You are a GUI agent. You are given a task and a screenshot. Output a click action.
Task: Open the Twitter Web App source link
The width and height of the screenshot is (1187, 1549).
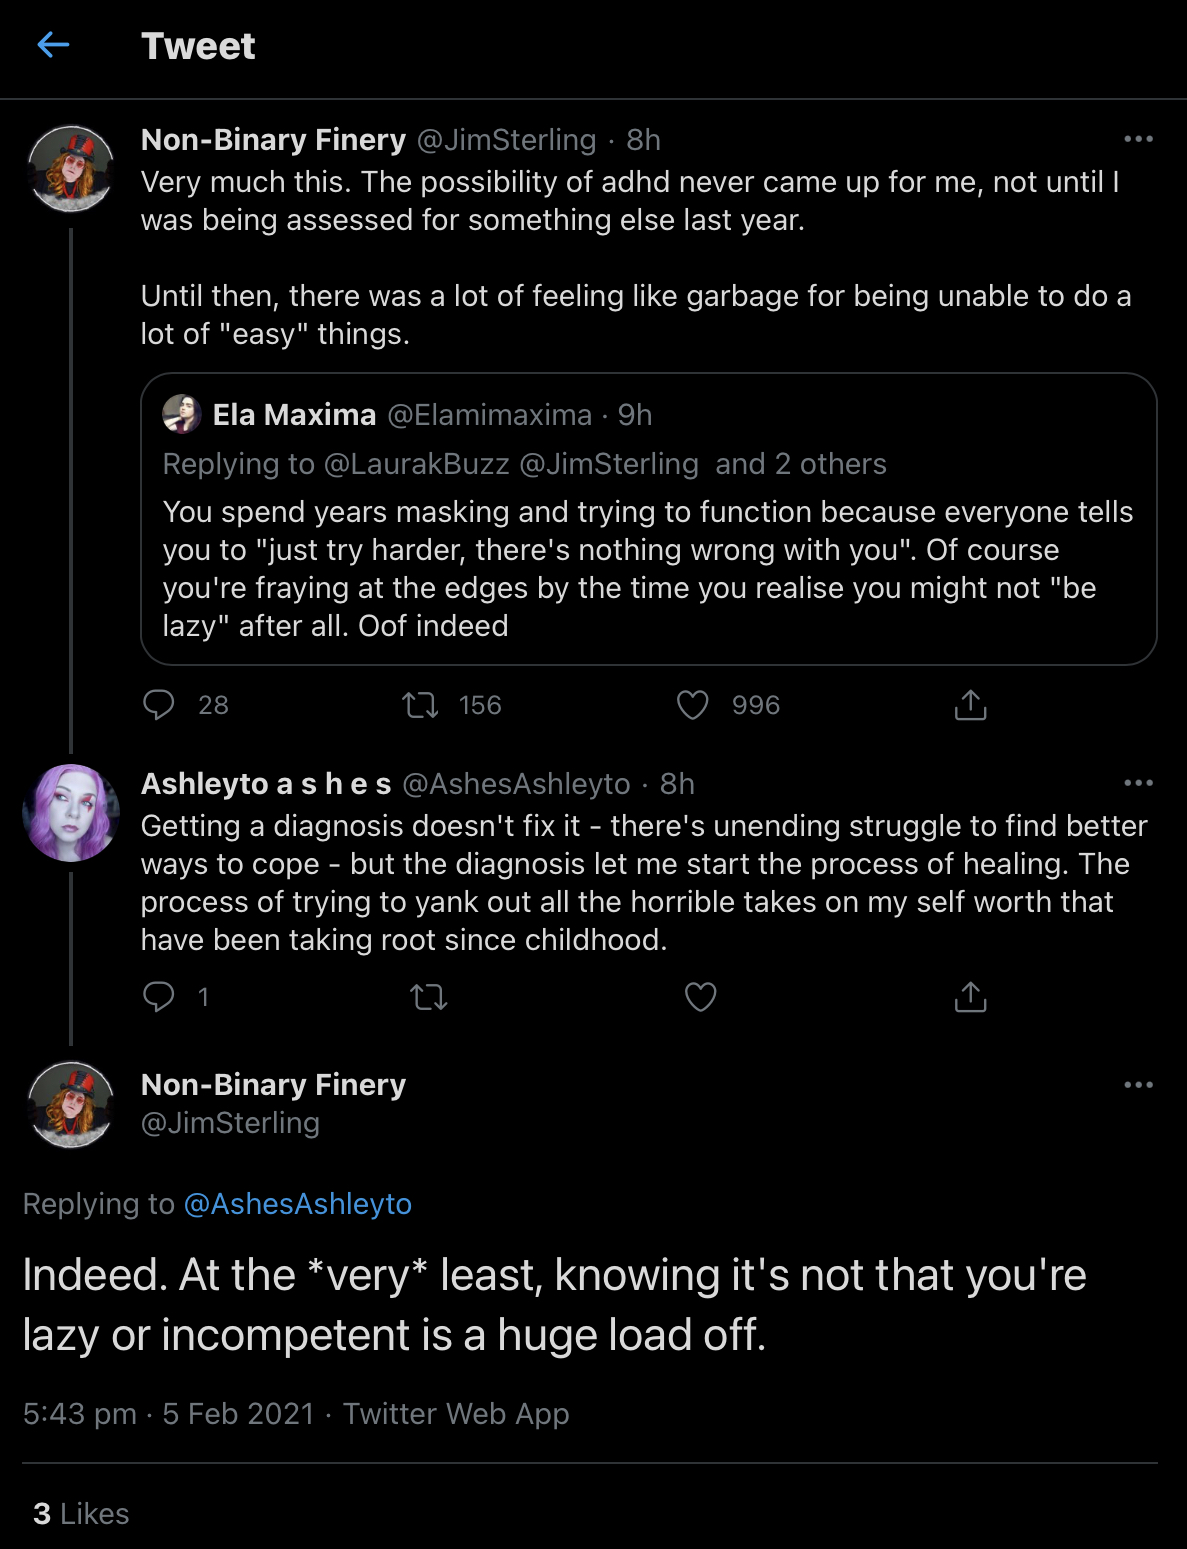pos(456,1414)
